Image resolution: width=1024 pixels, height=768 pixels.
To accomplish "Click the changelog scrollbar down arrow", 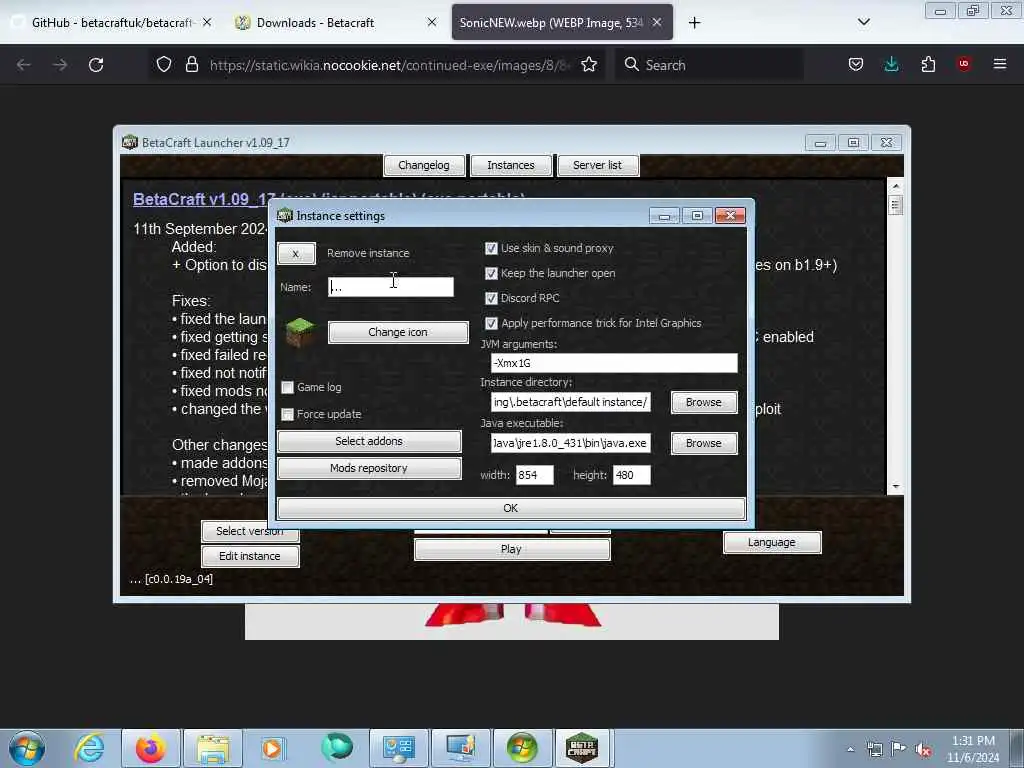I will 896,487.
